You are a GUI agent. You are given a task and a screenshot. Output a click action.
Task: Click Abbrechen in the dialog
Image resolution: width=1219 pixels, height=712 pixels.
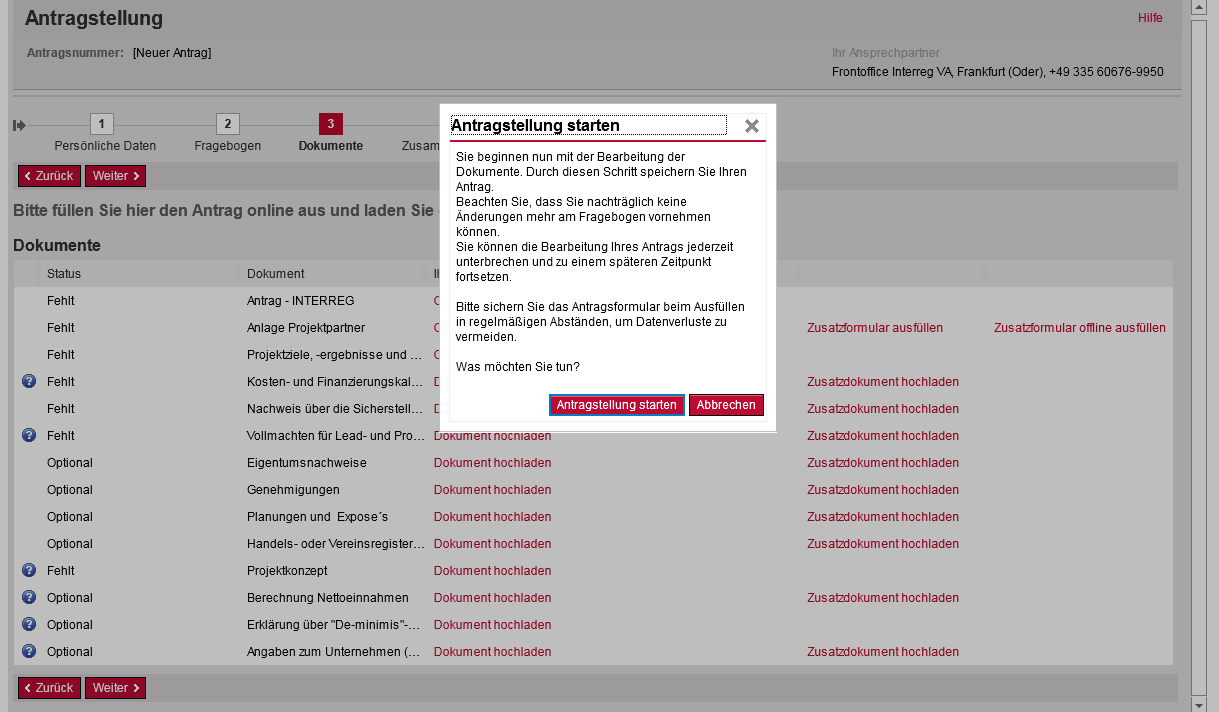[726, 405]
